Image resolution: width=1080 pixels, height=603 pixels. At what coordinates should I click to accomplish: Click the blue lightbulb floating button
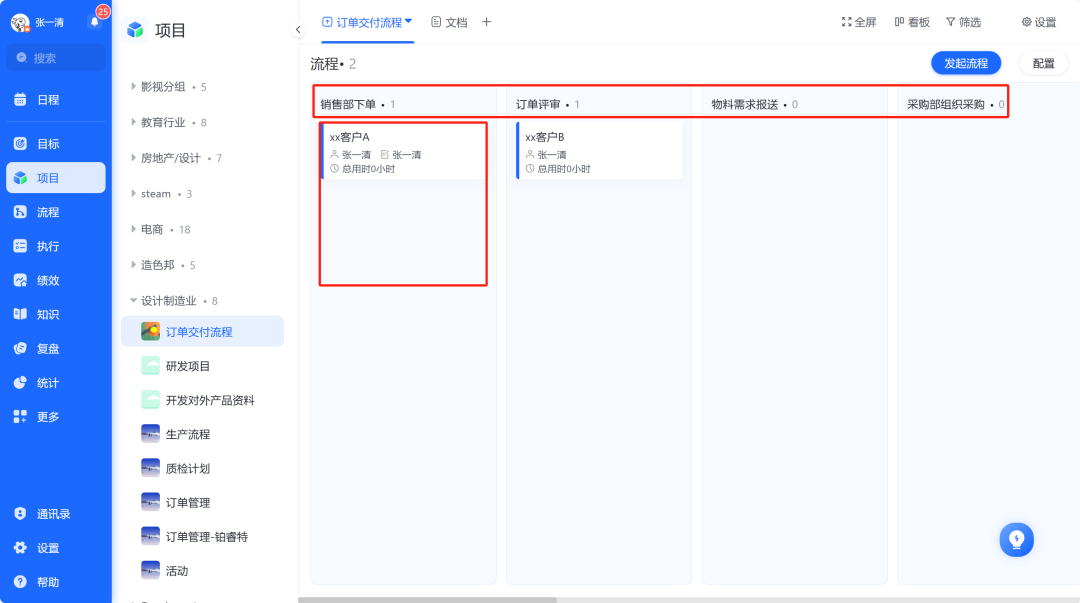click(1017, 540)
